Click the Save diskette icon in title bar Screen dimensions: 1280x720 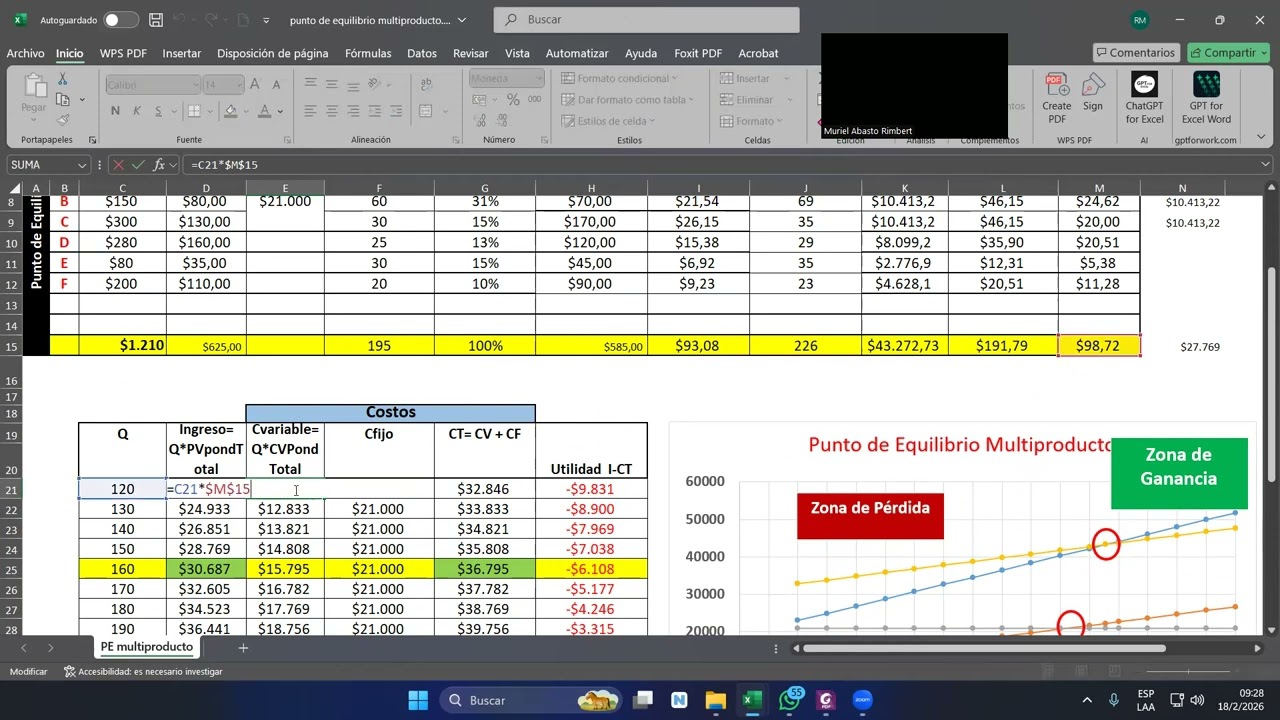click(155, 19)
